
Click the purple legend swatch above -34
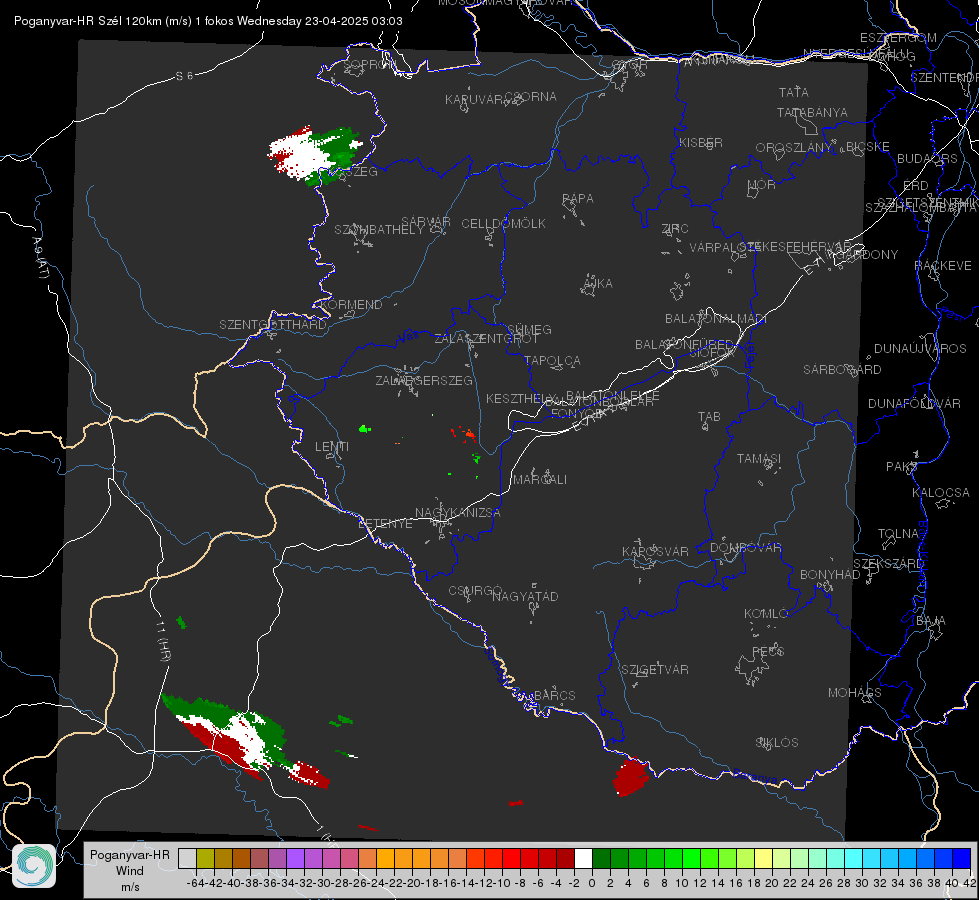295,858
